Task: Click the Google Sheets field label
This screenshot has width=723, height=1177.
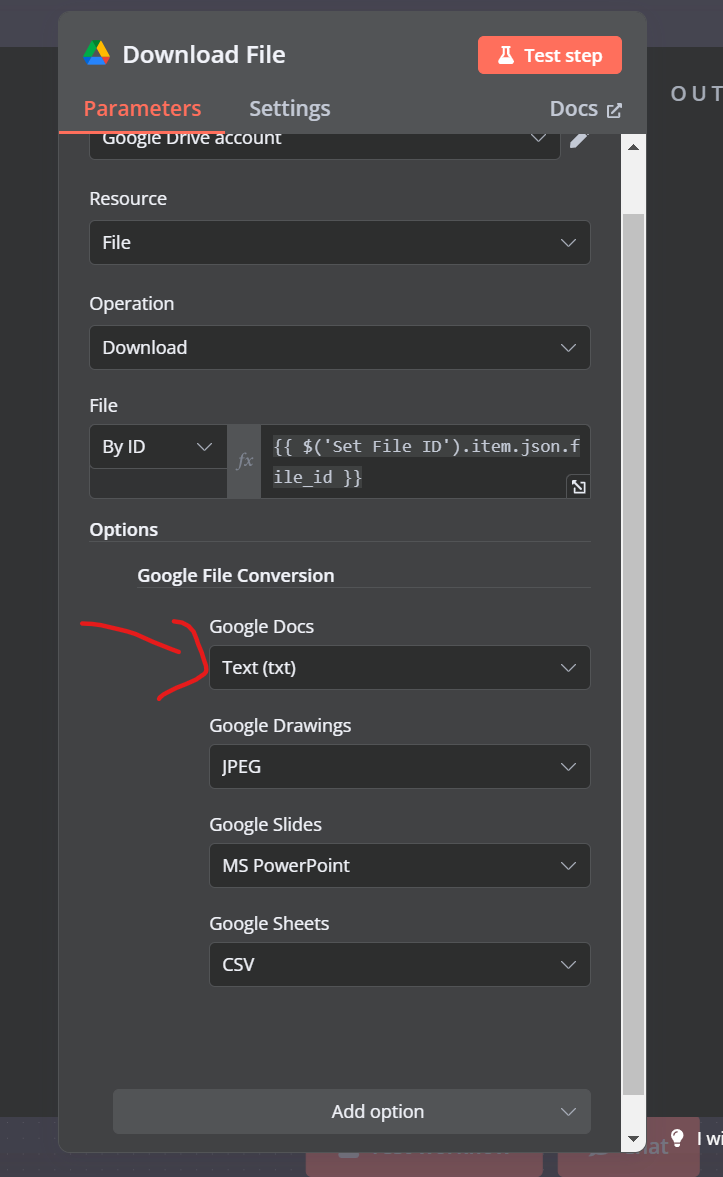Action: pos(270,924)
